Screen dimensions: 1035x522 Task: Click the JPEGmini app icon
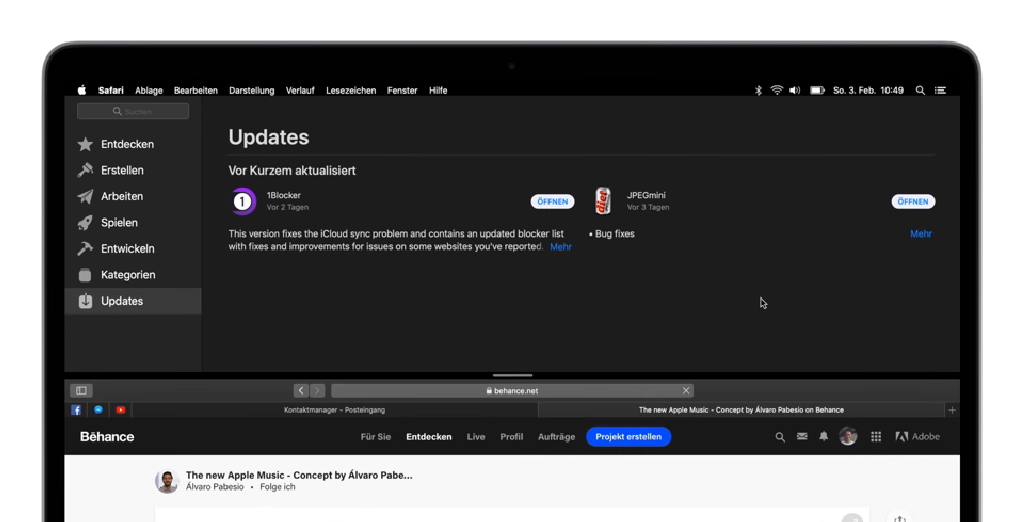[603, 201]
